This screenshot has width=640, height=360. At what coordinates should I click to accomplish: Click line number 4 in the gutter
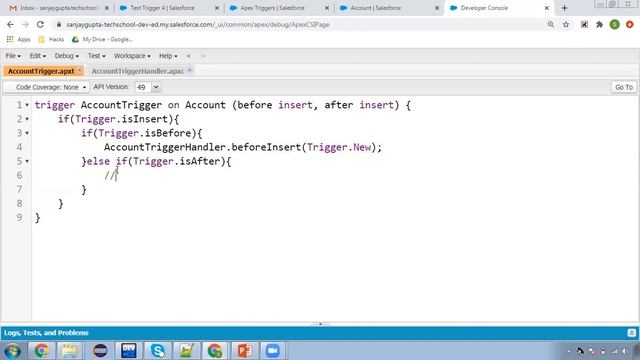coord(20,147)
